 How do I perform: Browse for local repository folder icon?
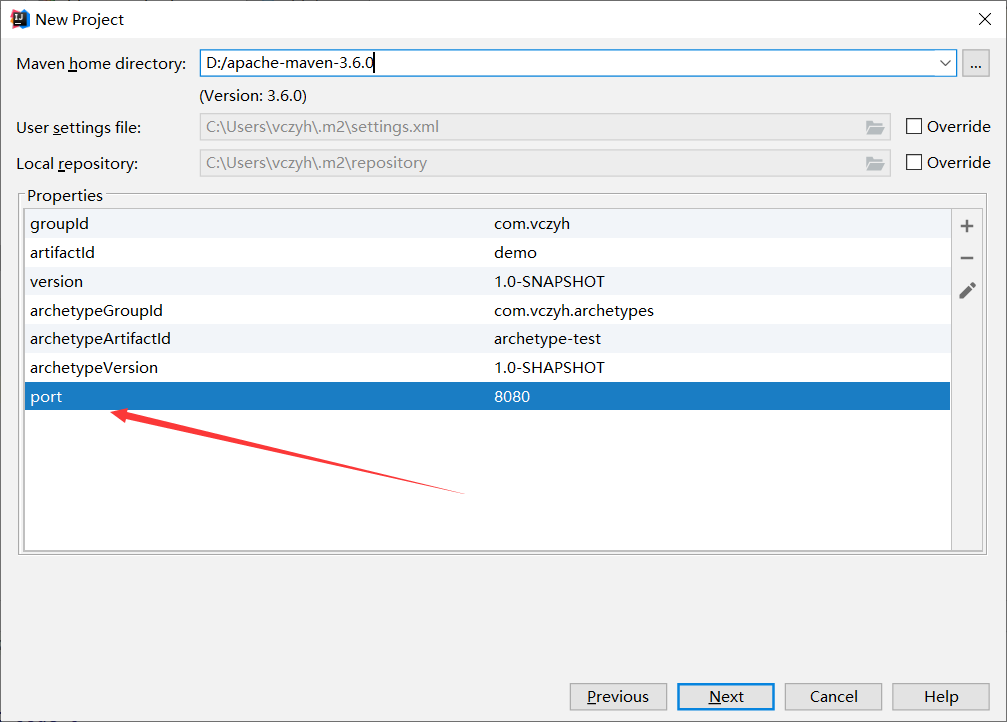tap(875, 163)
